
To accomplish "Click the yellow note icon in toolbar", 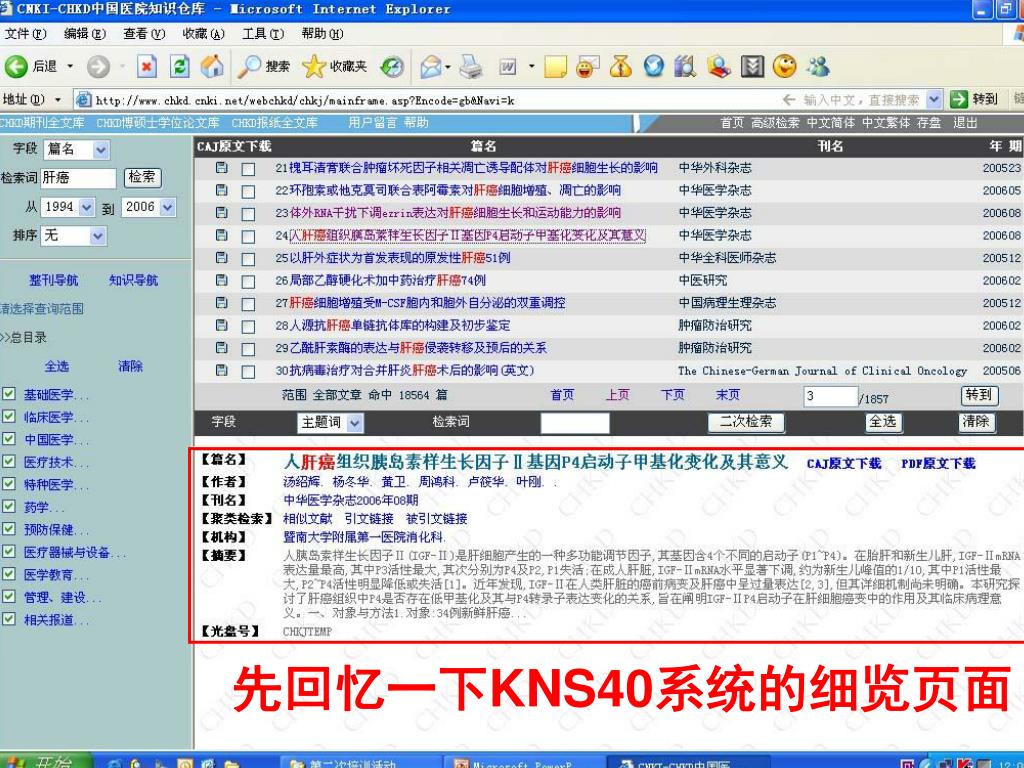I will coord(555,66).
